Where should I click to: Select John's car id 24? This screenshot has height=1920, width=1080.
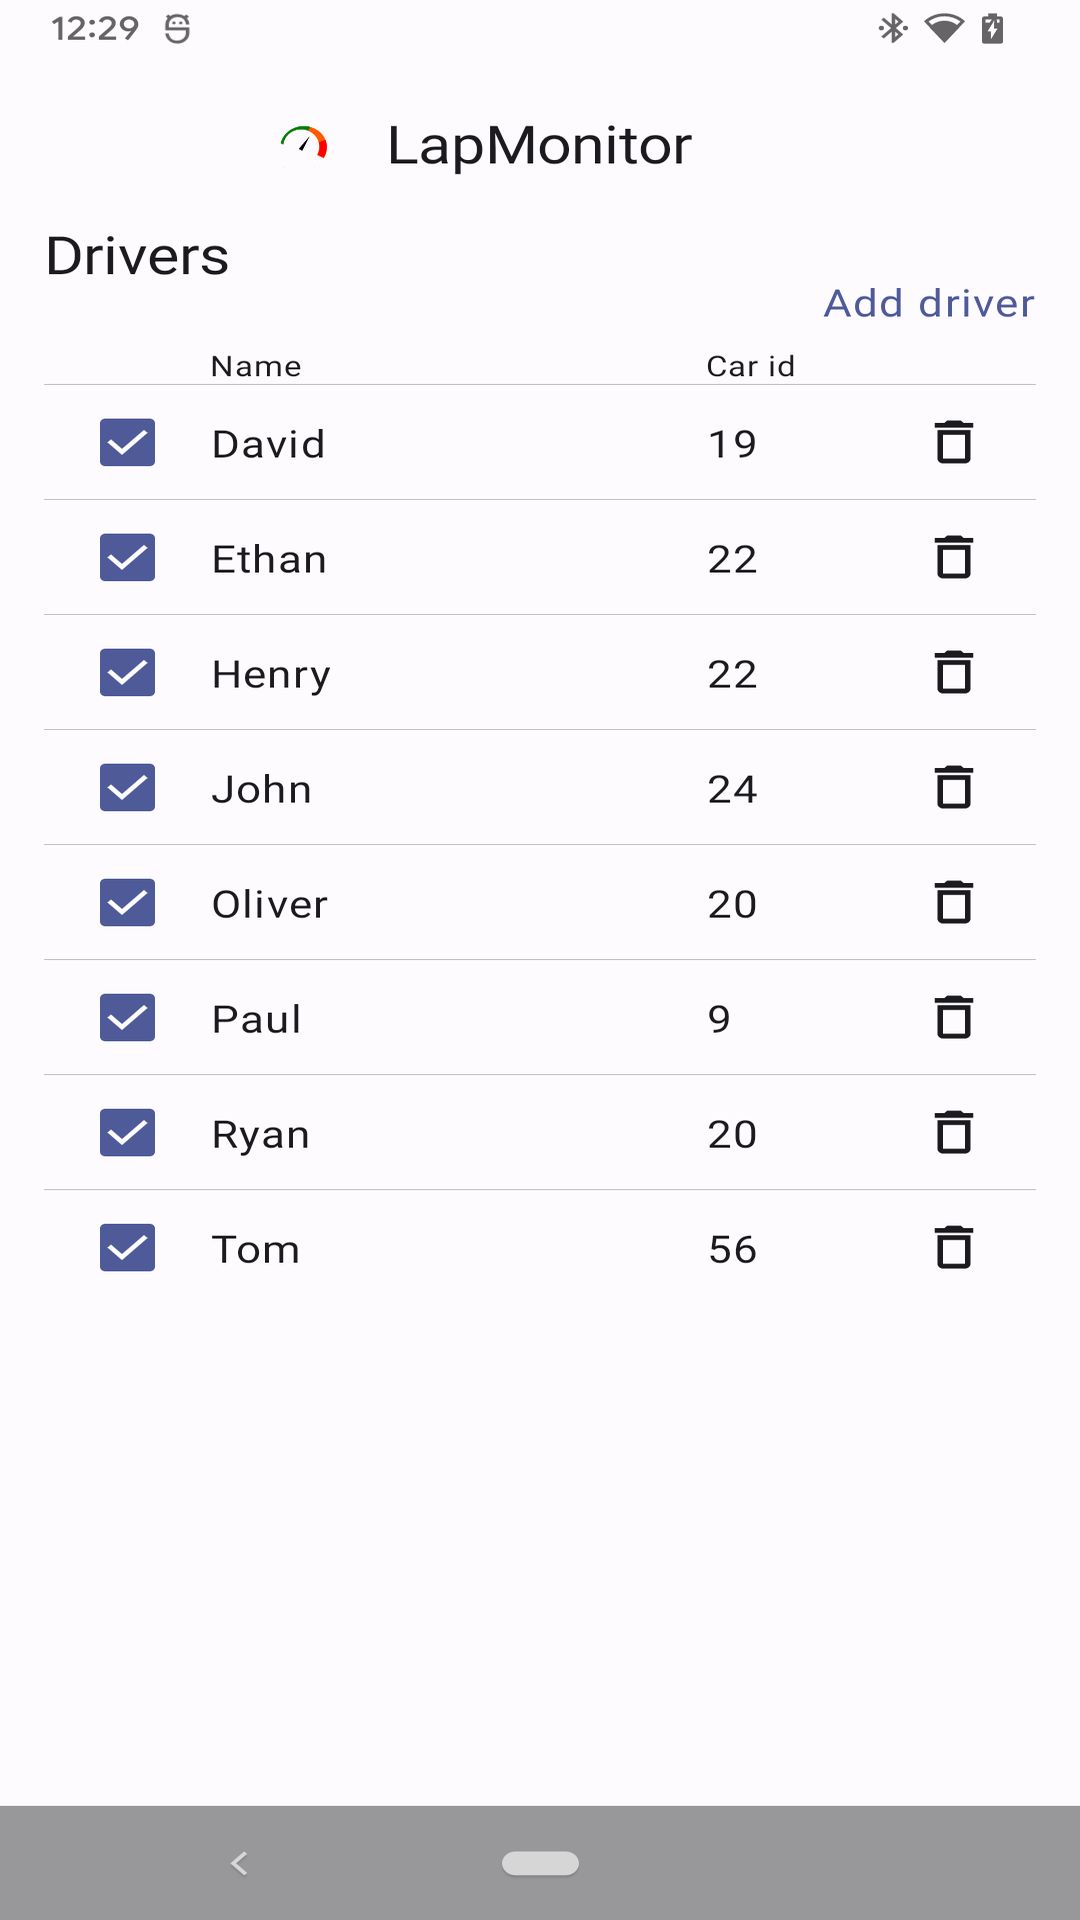click(x=732, y=789)
